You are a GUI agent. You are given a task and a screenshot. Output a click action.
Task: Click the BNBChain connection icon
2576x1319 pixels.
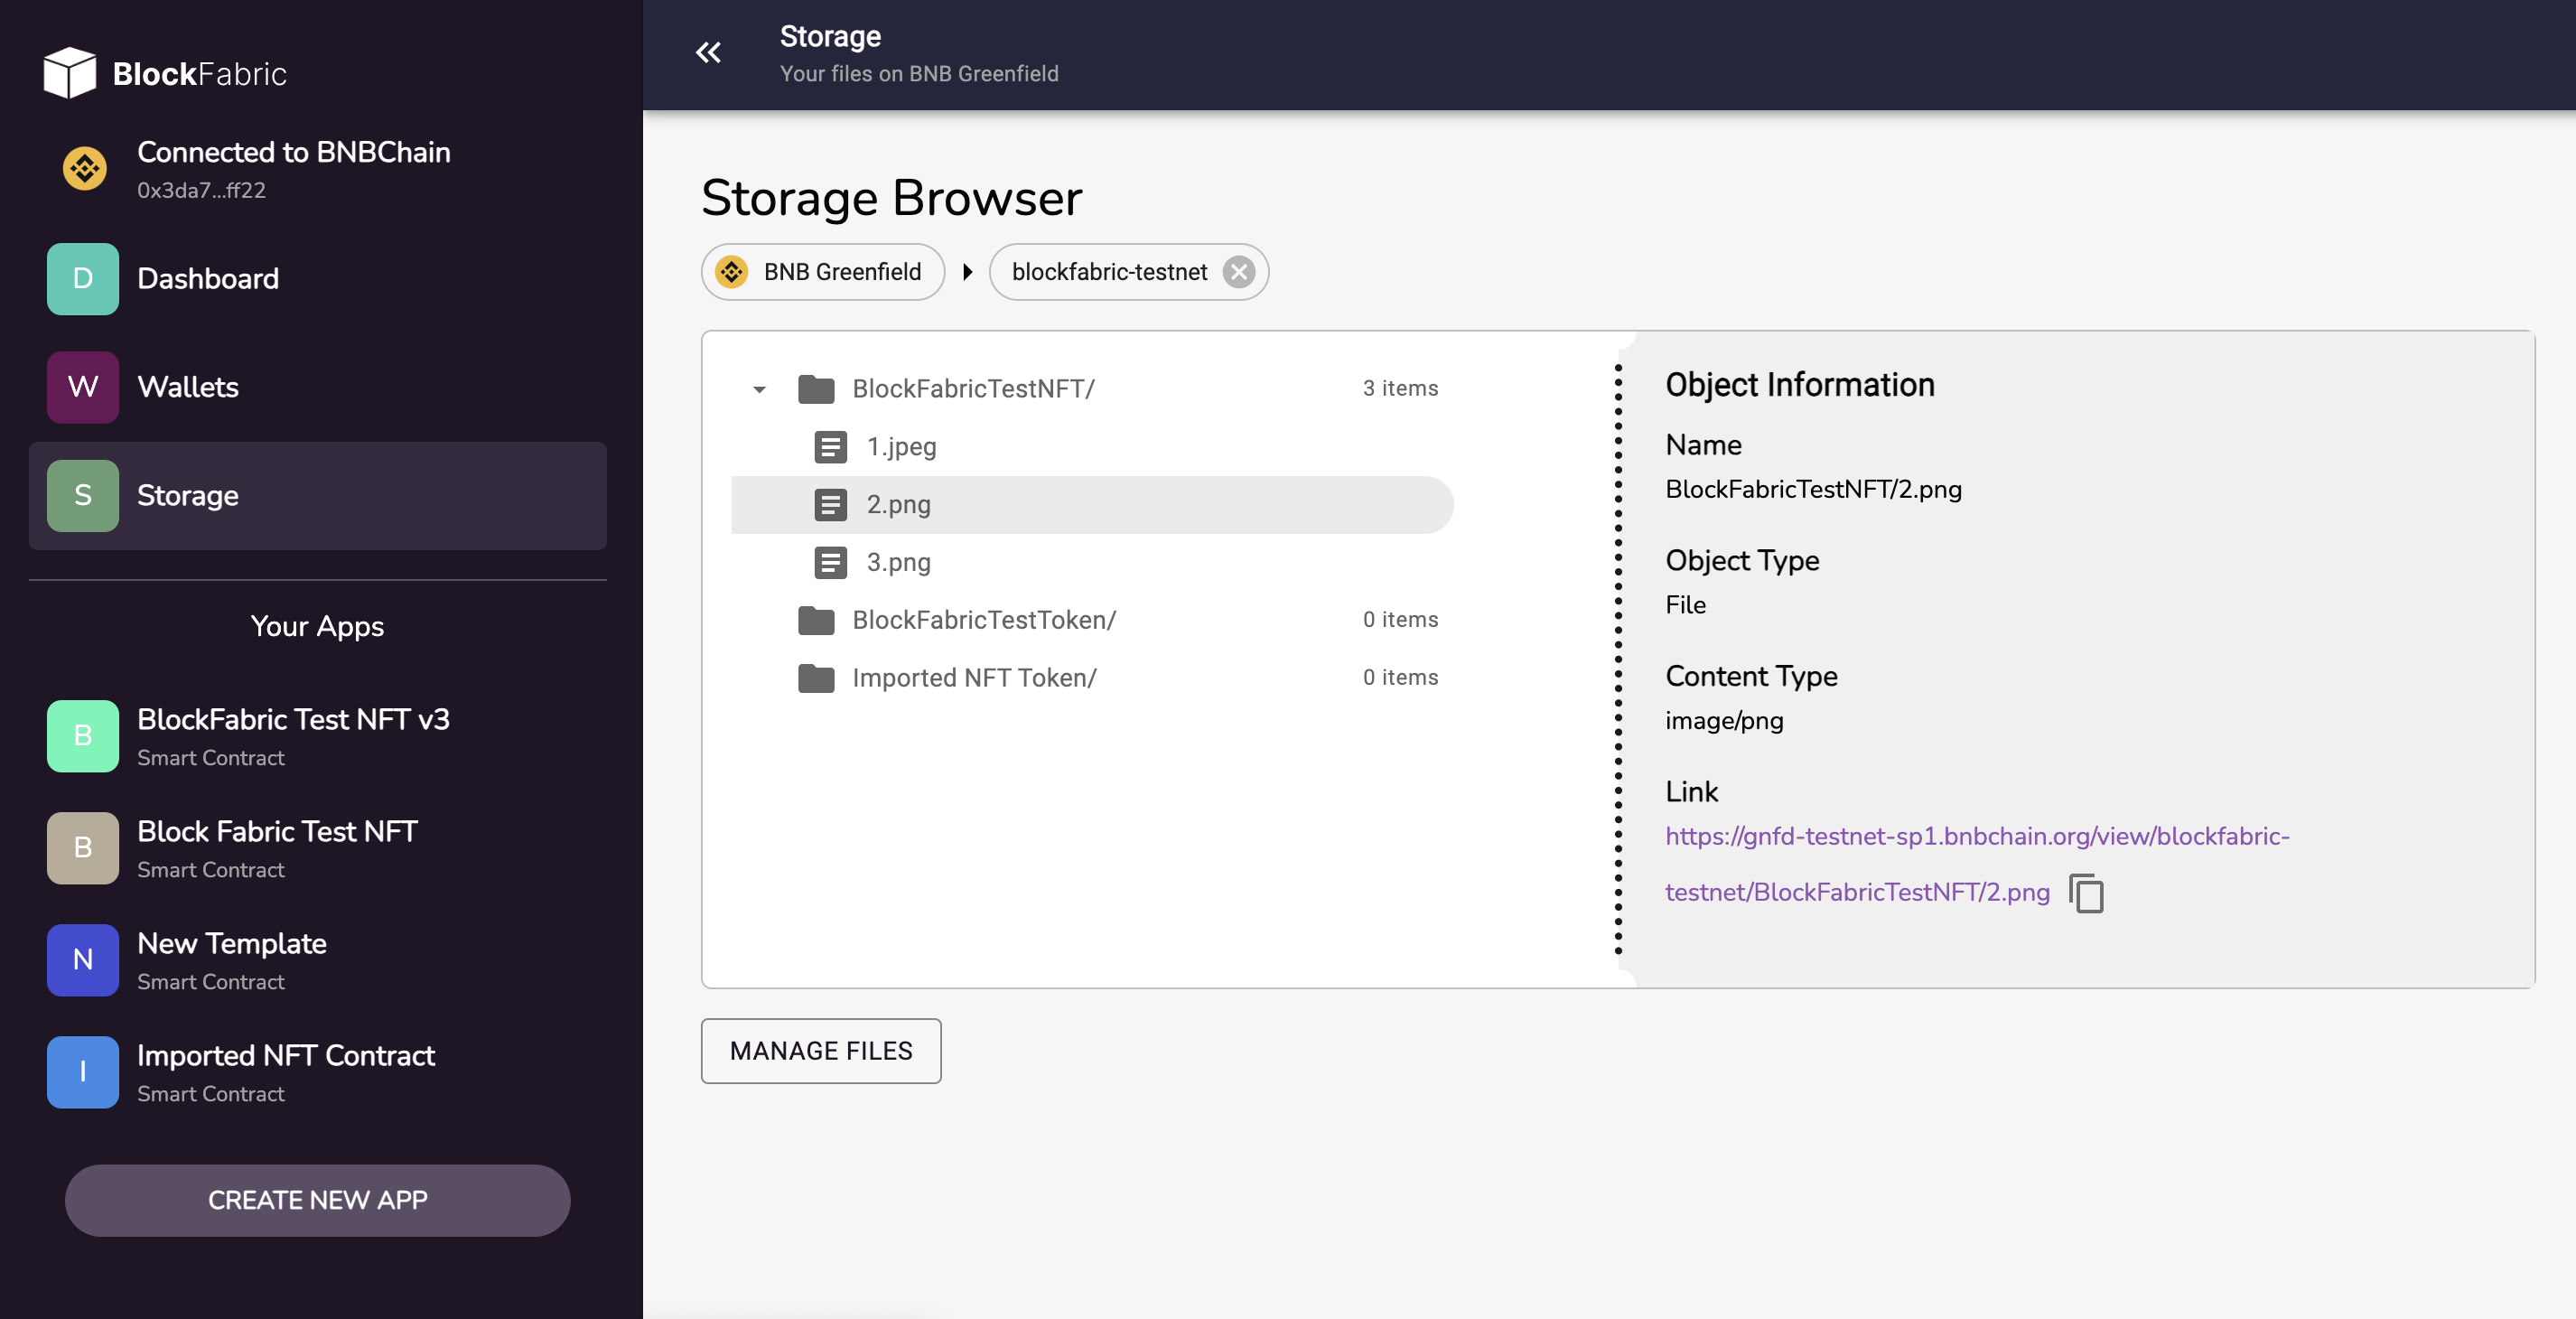tap(84, 168)
